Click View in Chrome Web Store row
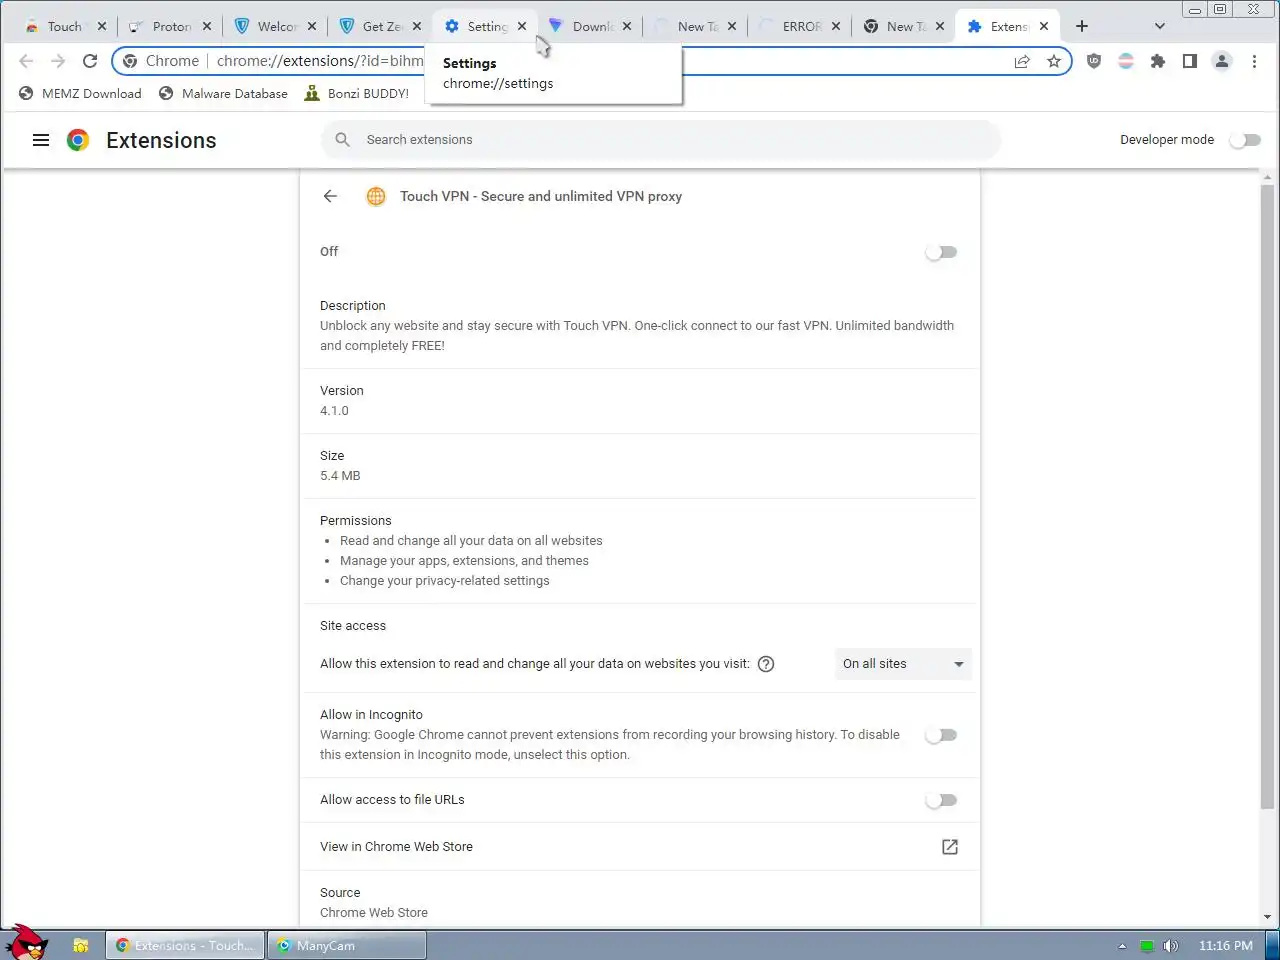The height and width of the screenshot is (960, 1280). (x=640, y=847)
